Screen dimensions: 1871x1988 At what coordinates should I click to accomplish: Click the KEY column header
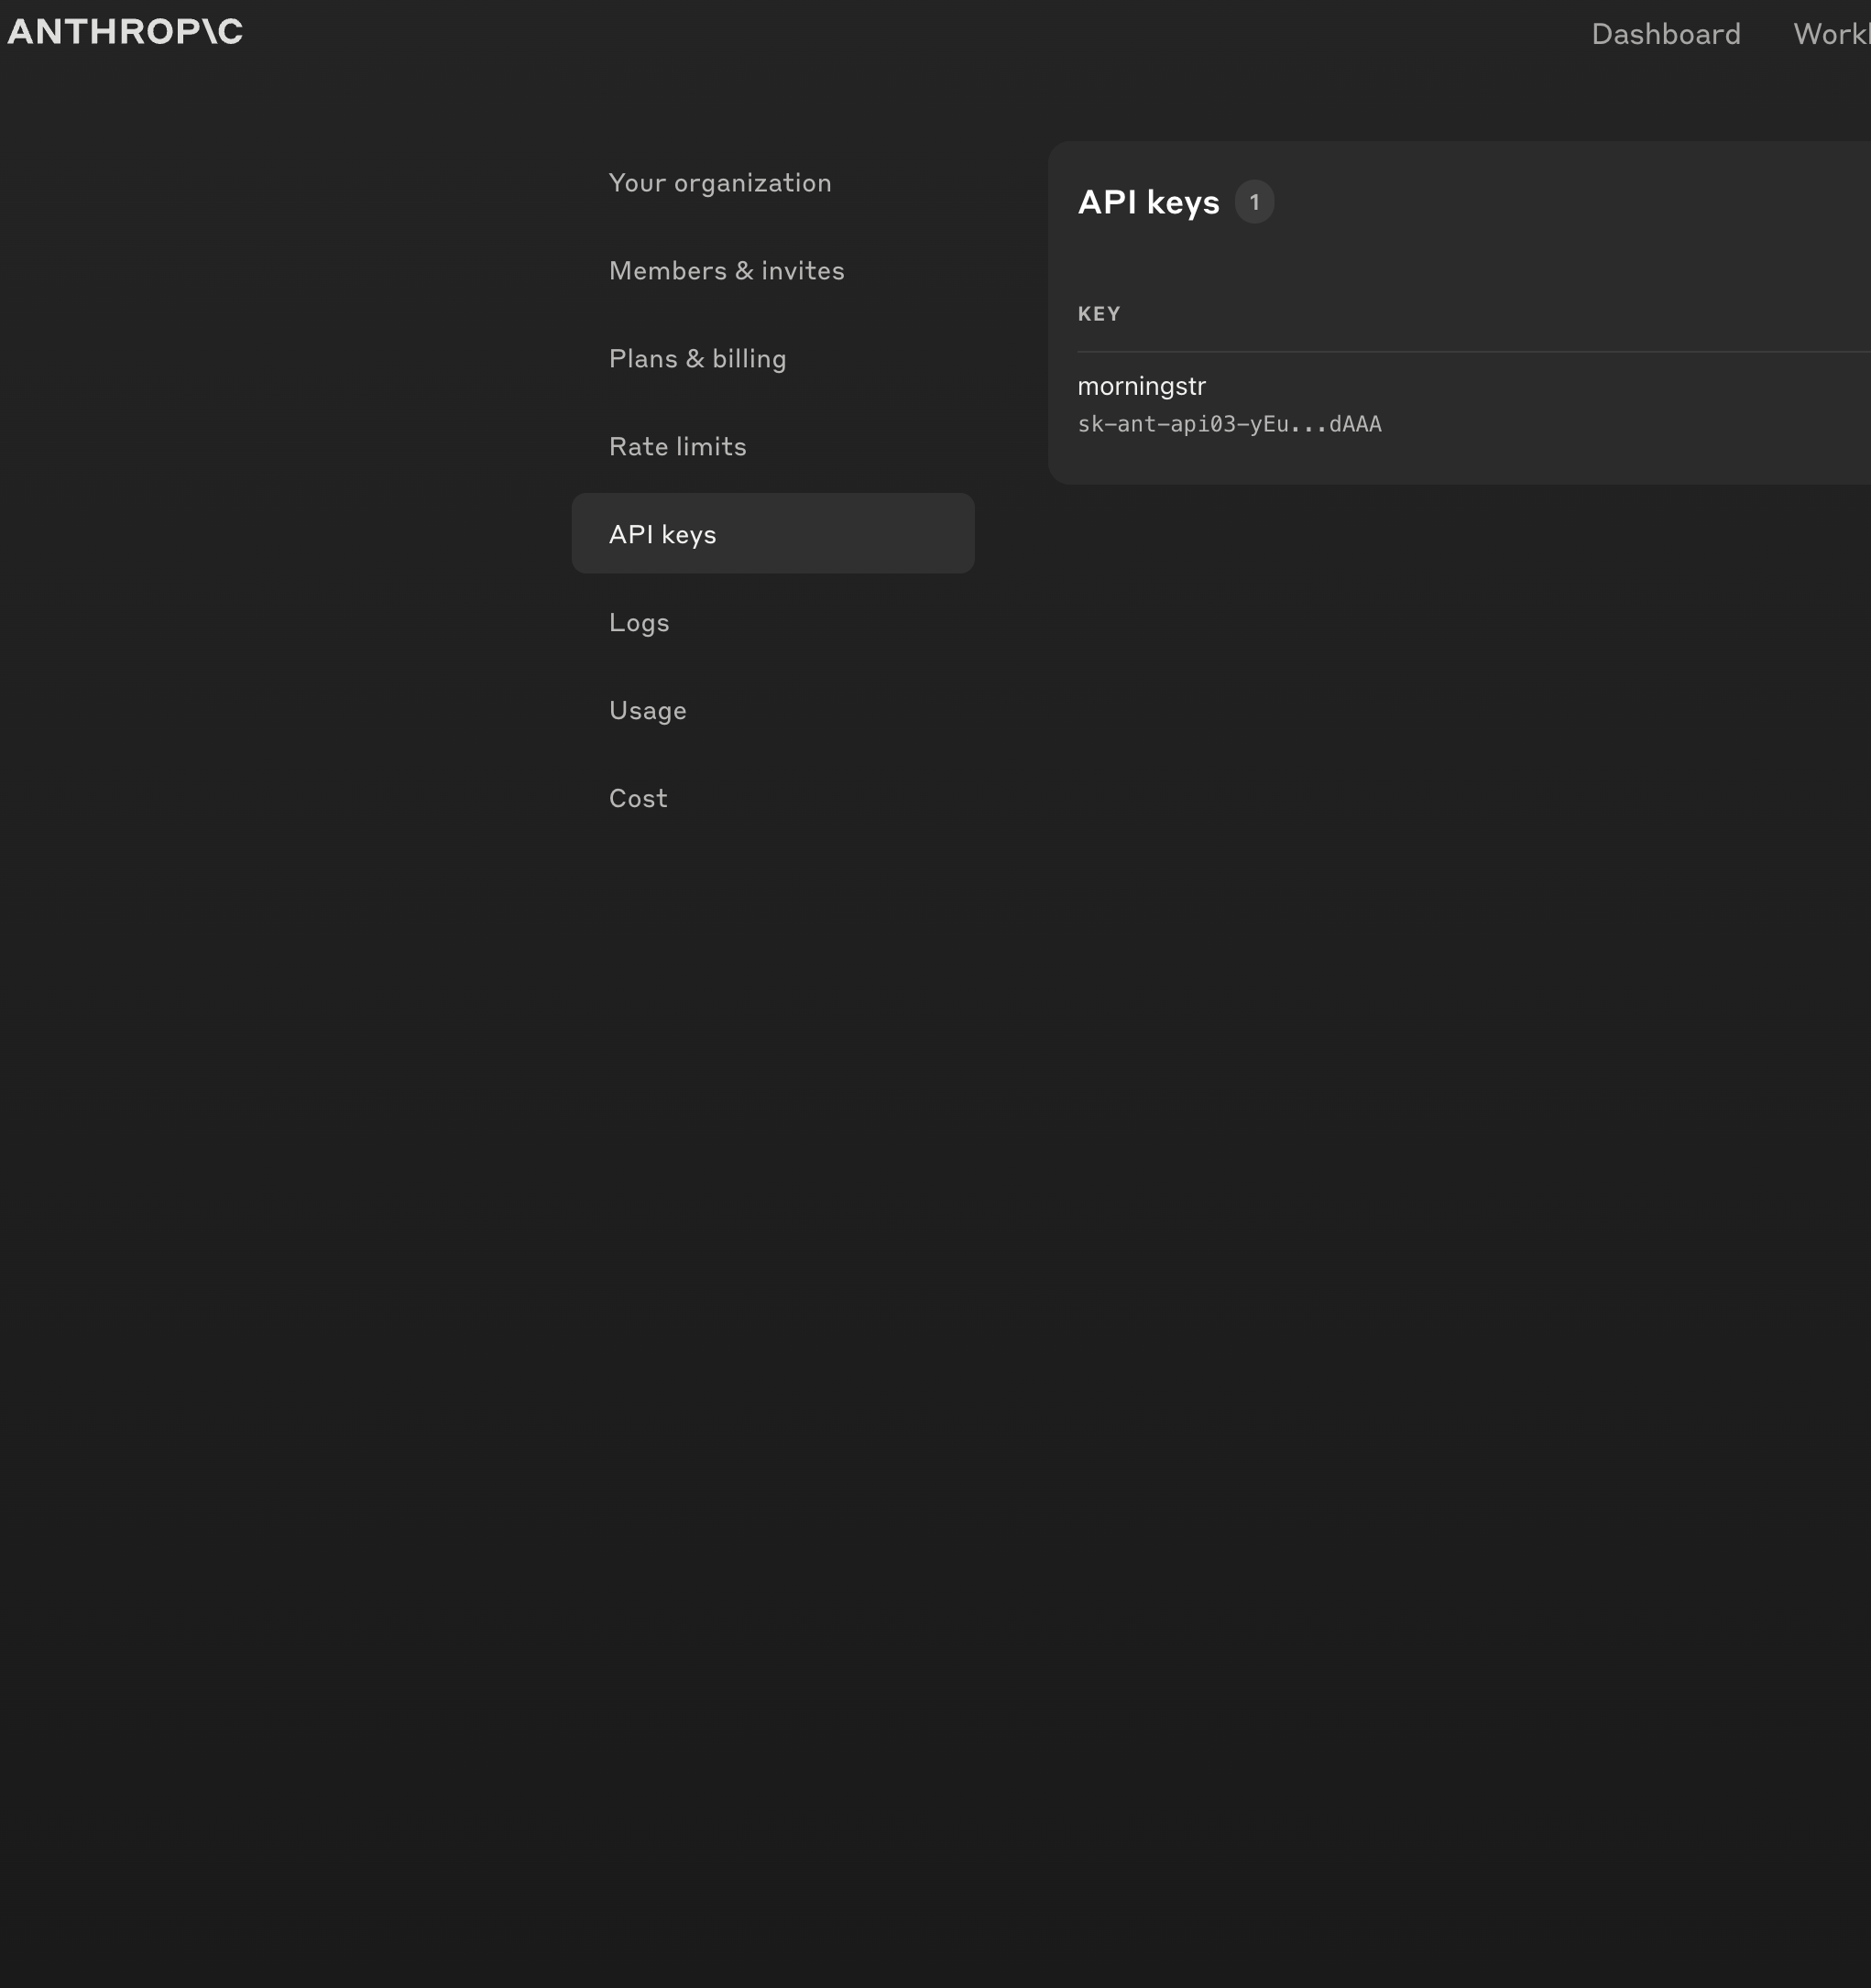1098,314
